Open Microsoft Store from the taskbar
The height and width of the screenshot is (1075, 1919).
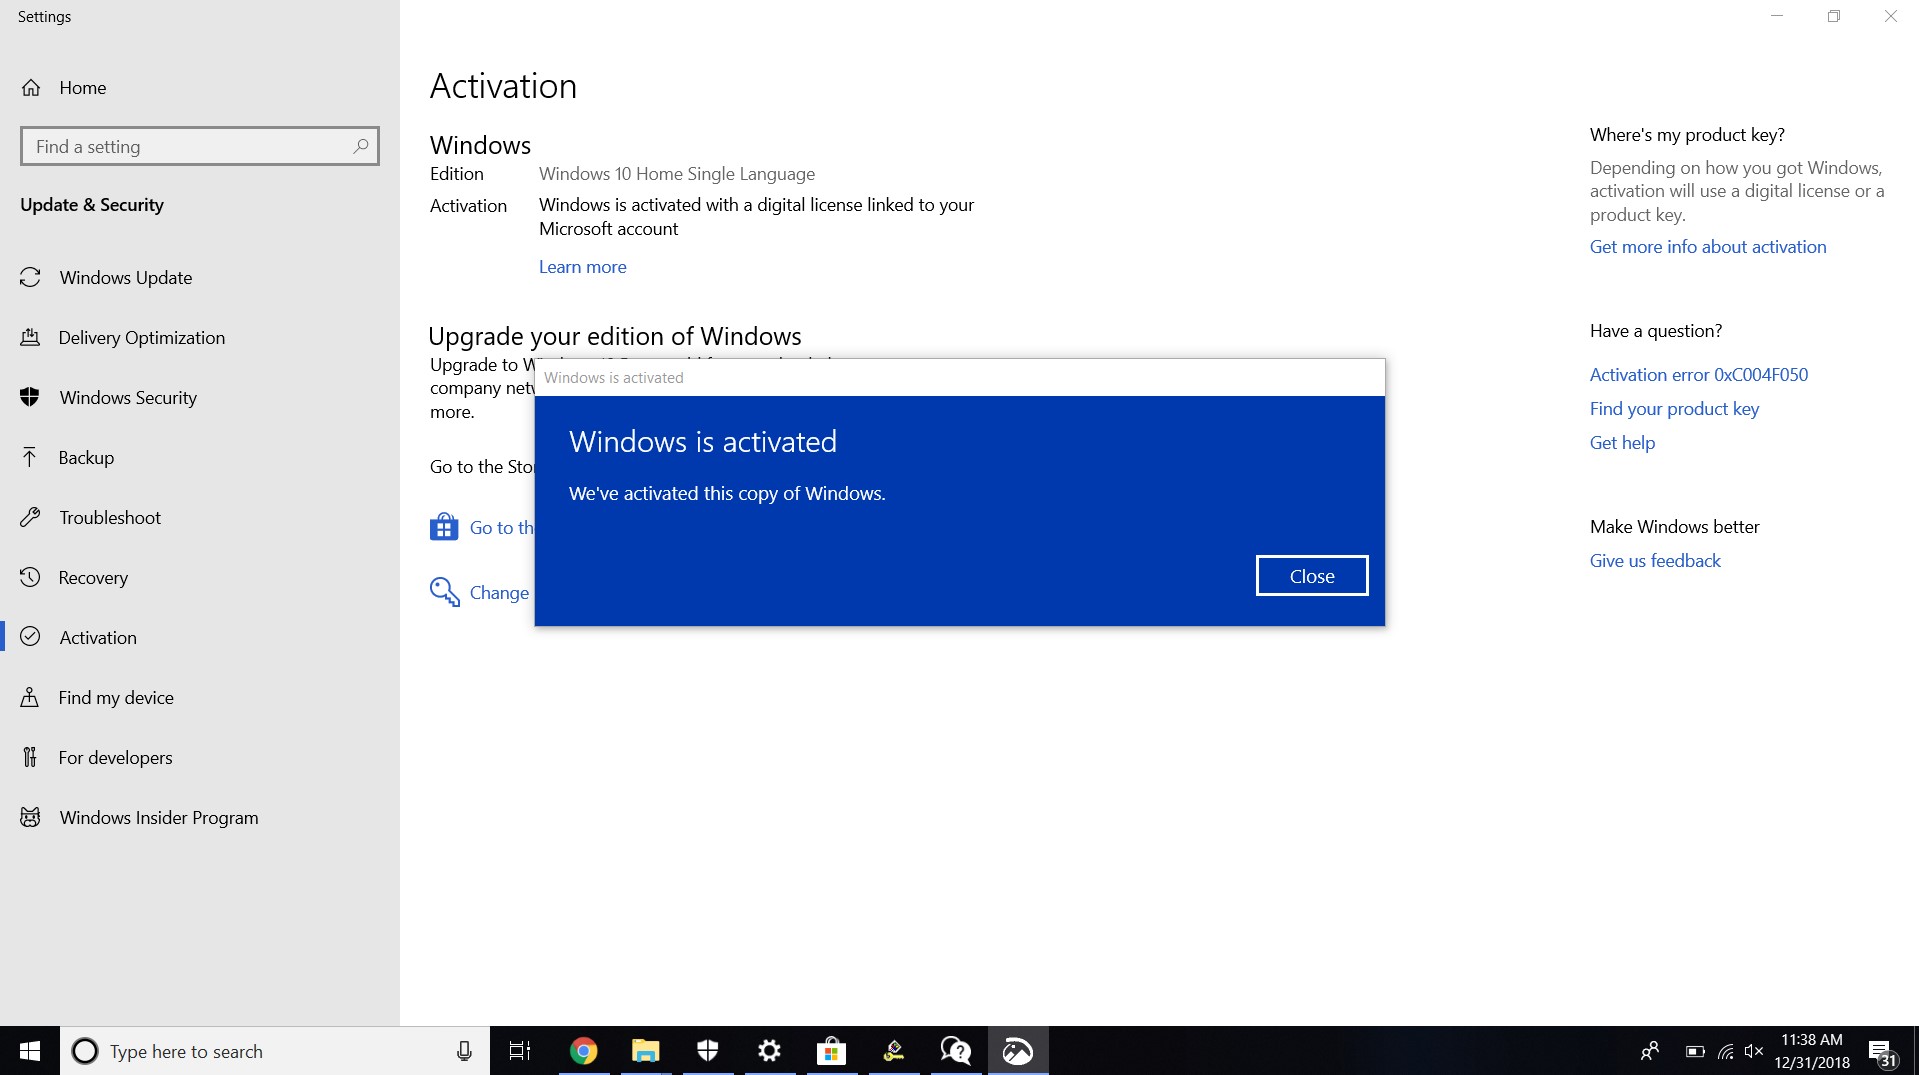831,1051
